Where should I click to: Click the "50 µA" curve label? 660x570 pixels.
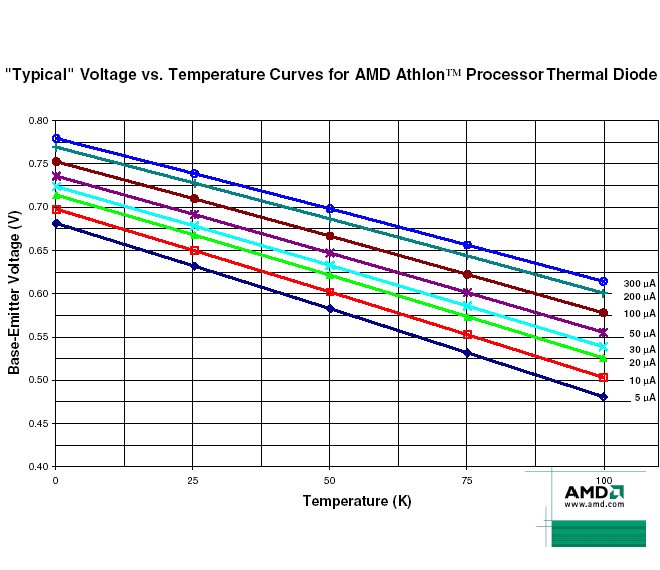pos(642,333)
